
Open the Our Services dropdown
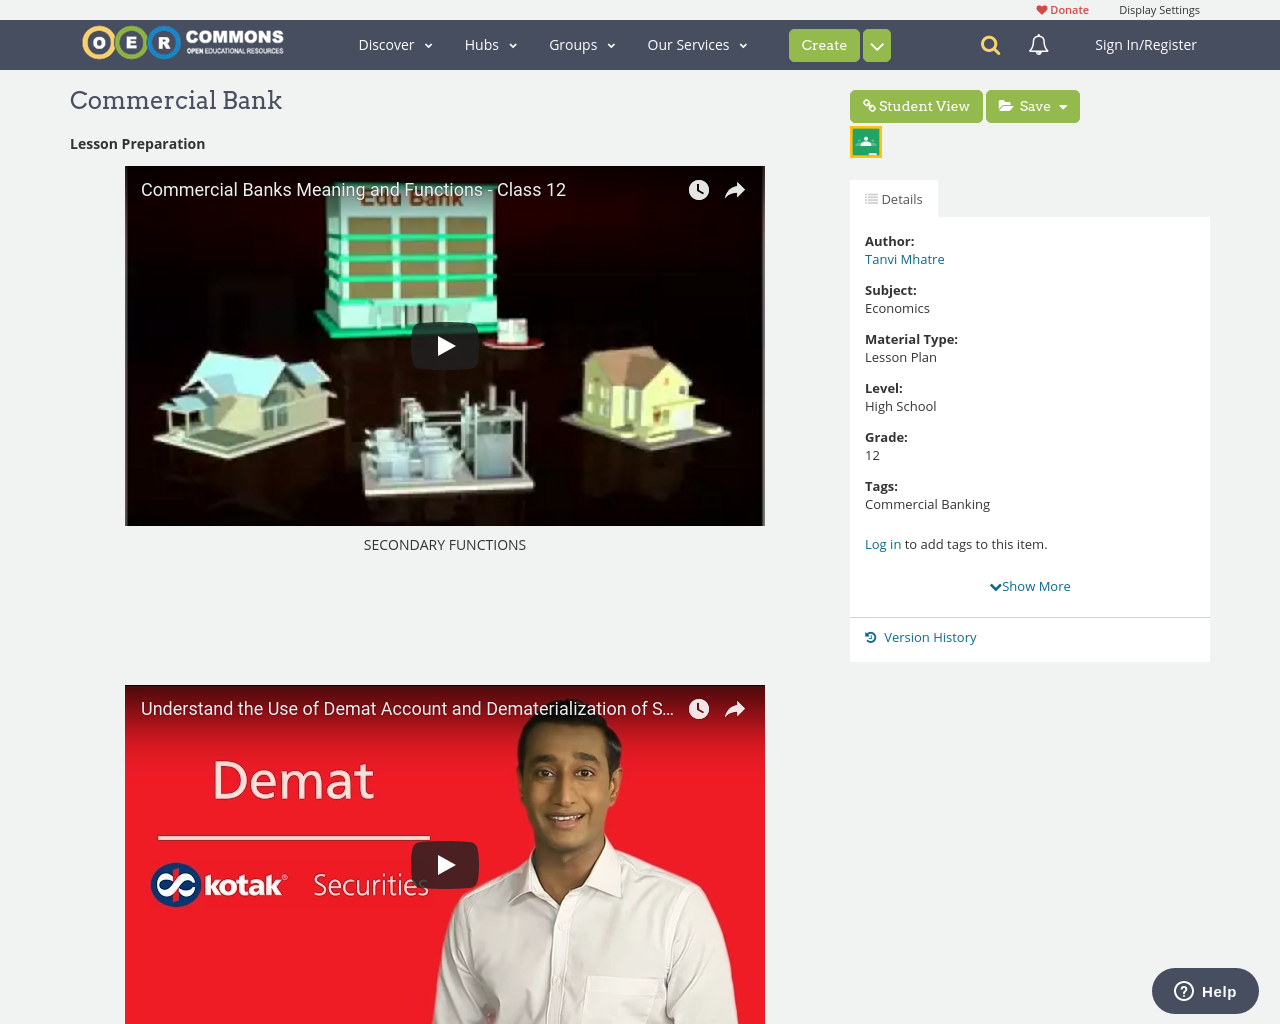696,45
